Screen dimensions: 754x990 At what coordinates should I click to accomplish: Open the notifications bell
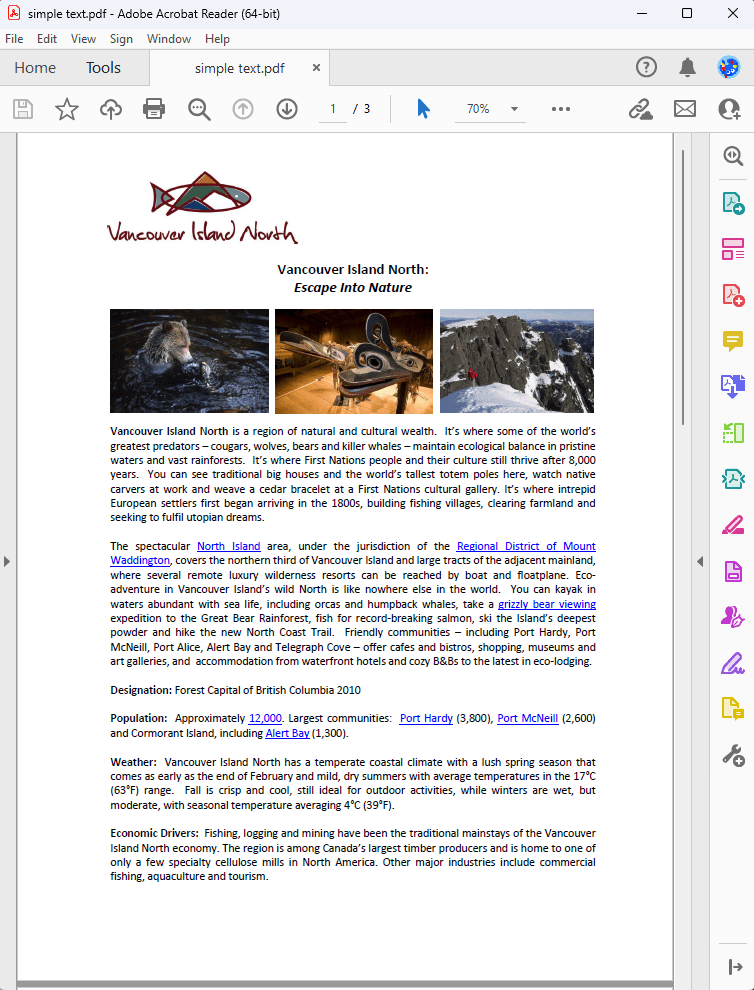687,68
